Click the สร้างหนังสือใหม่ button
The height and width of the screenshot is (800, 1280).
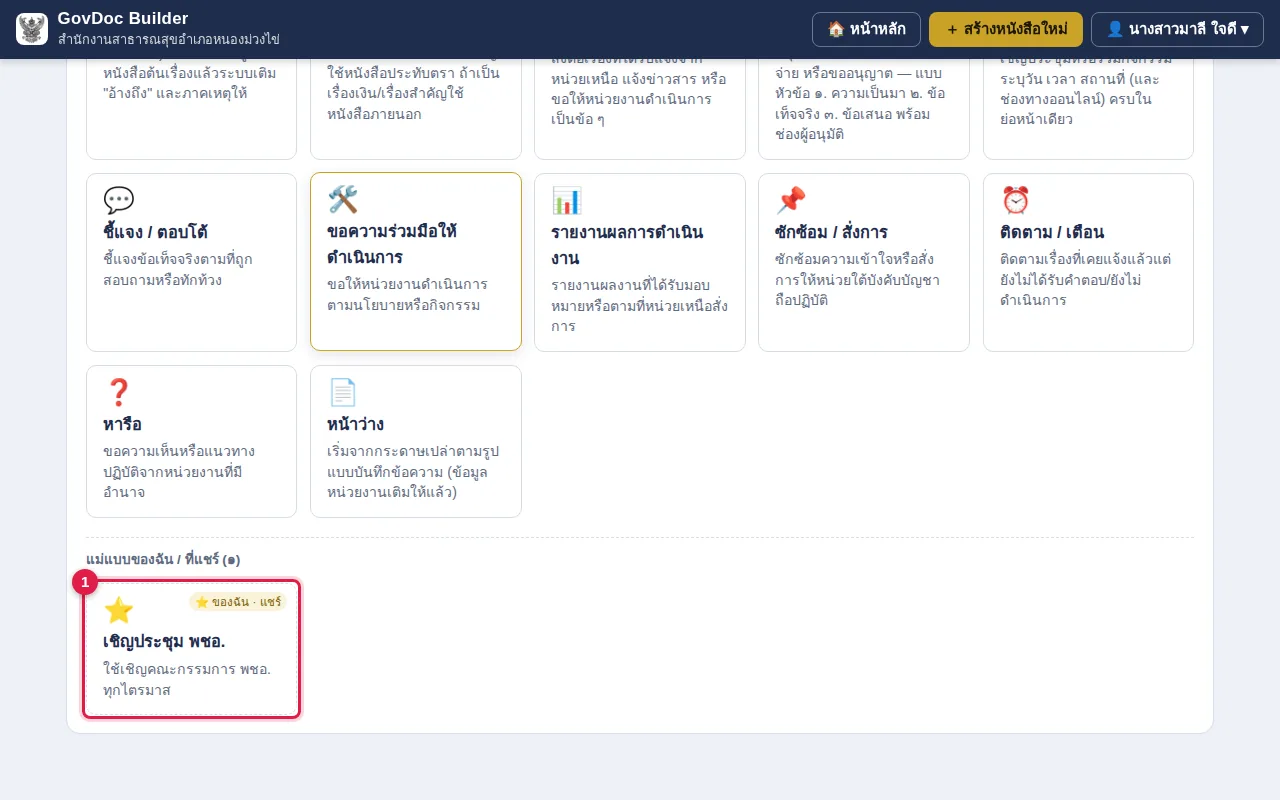click(1006, 29)
